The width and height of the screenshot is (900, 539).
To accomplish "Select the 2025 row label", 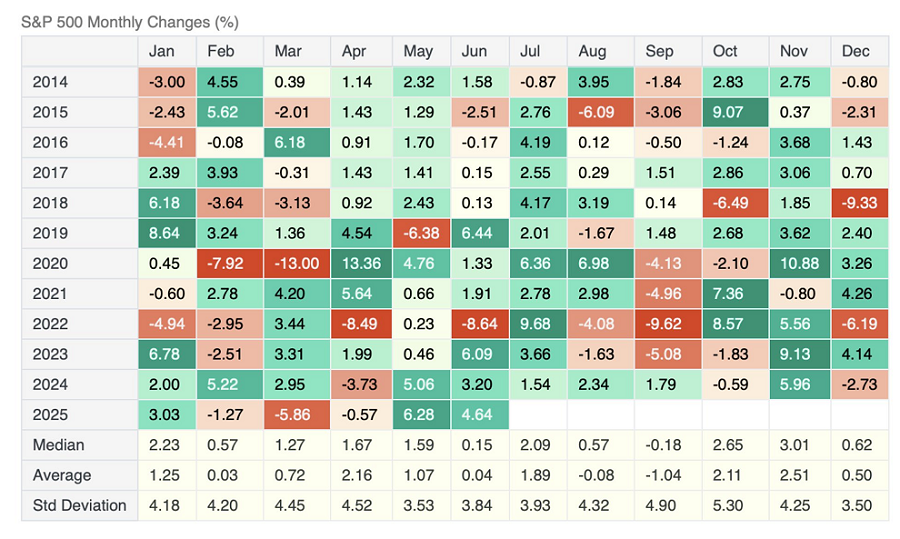I will click(51, 415).
